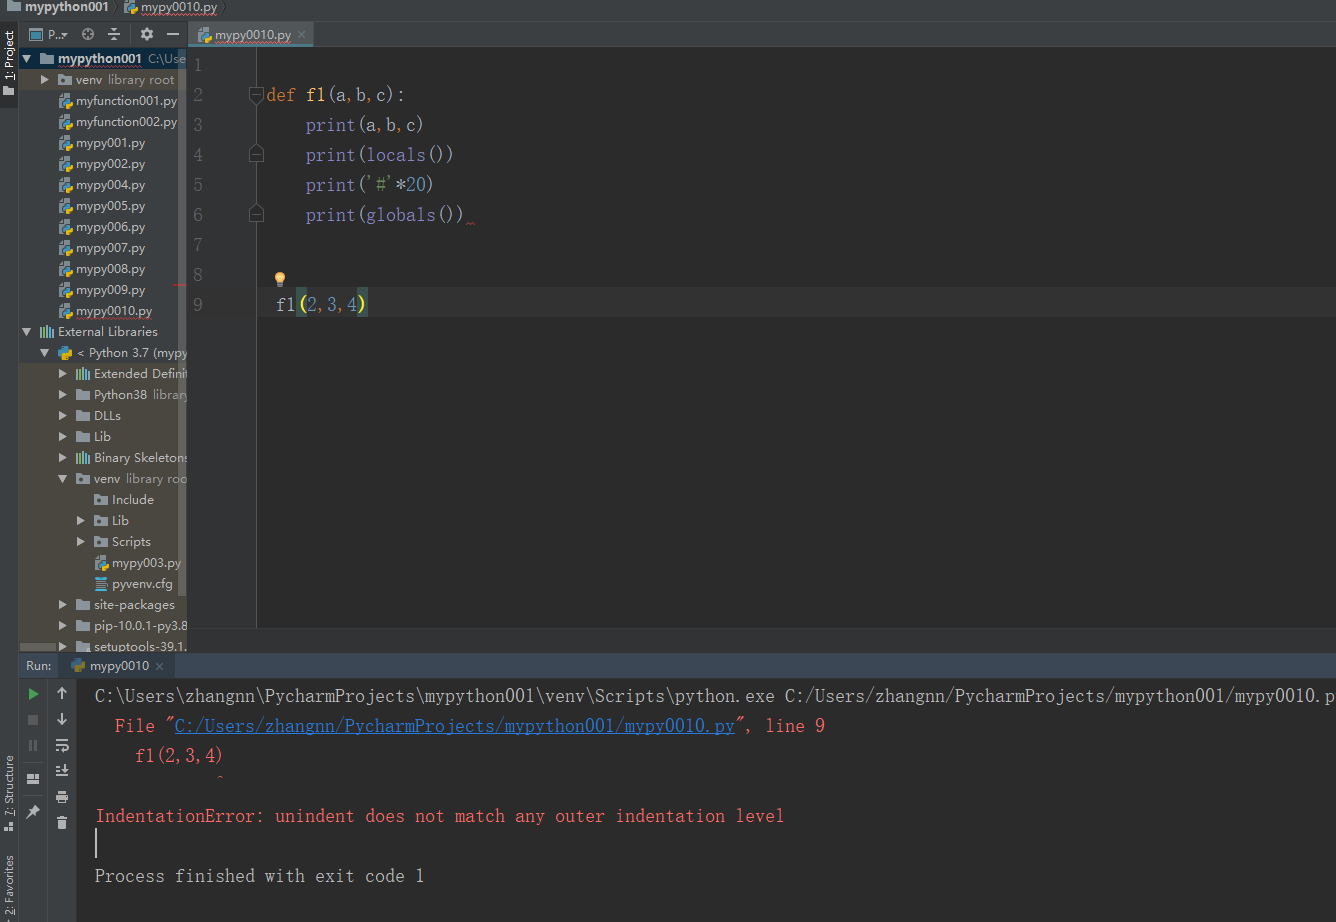Rerun mypy0010 with green play icon
Image resolution: width=1336 pixels, height=922 pixels.
tap(33, 693)
